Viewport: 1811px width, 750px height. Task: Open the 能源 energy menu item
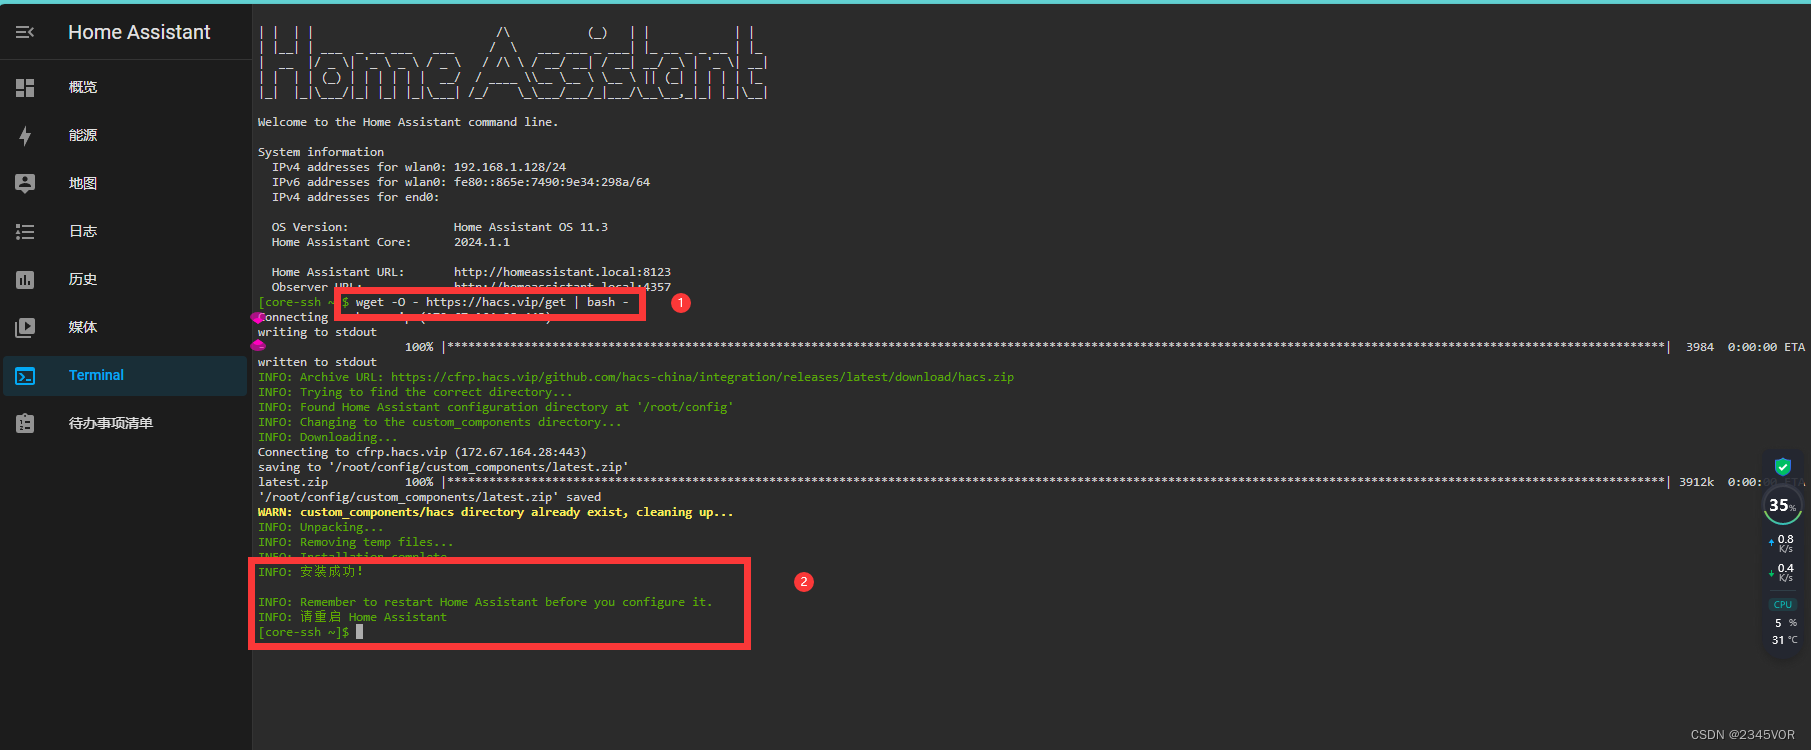125,135
